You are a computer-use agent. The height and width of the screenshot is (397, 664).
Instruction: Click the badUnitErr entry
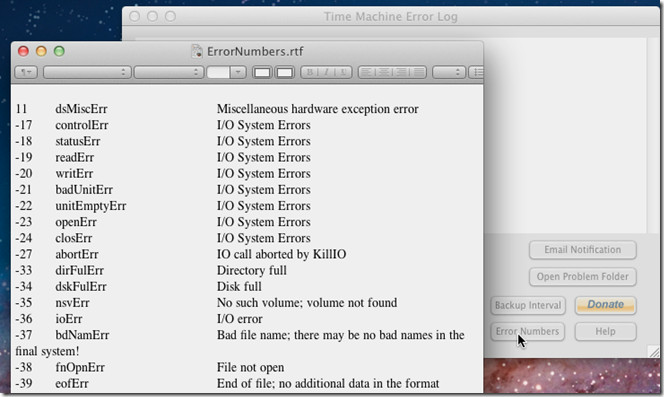click(x=84, y=189)
